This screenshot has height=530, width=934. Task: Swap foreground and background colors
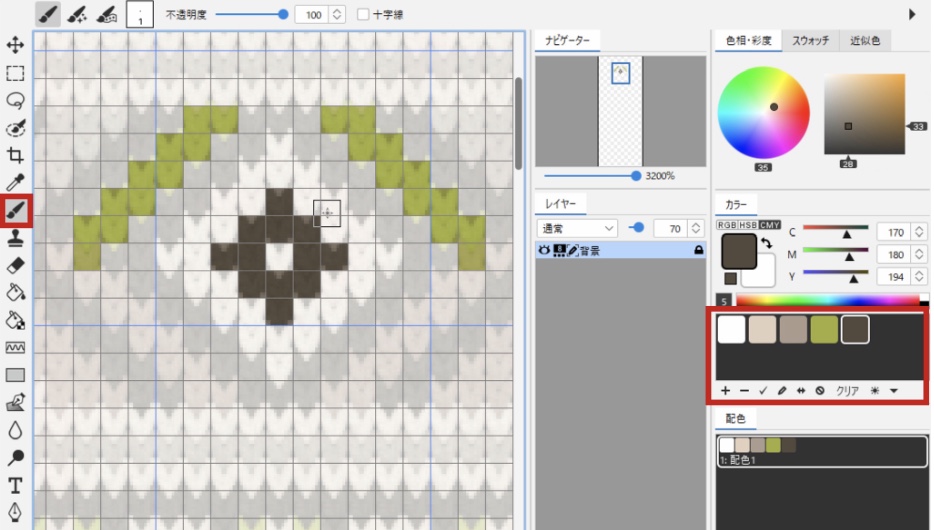(x=767, y=242)
